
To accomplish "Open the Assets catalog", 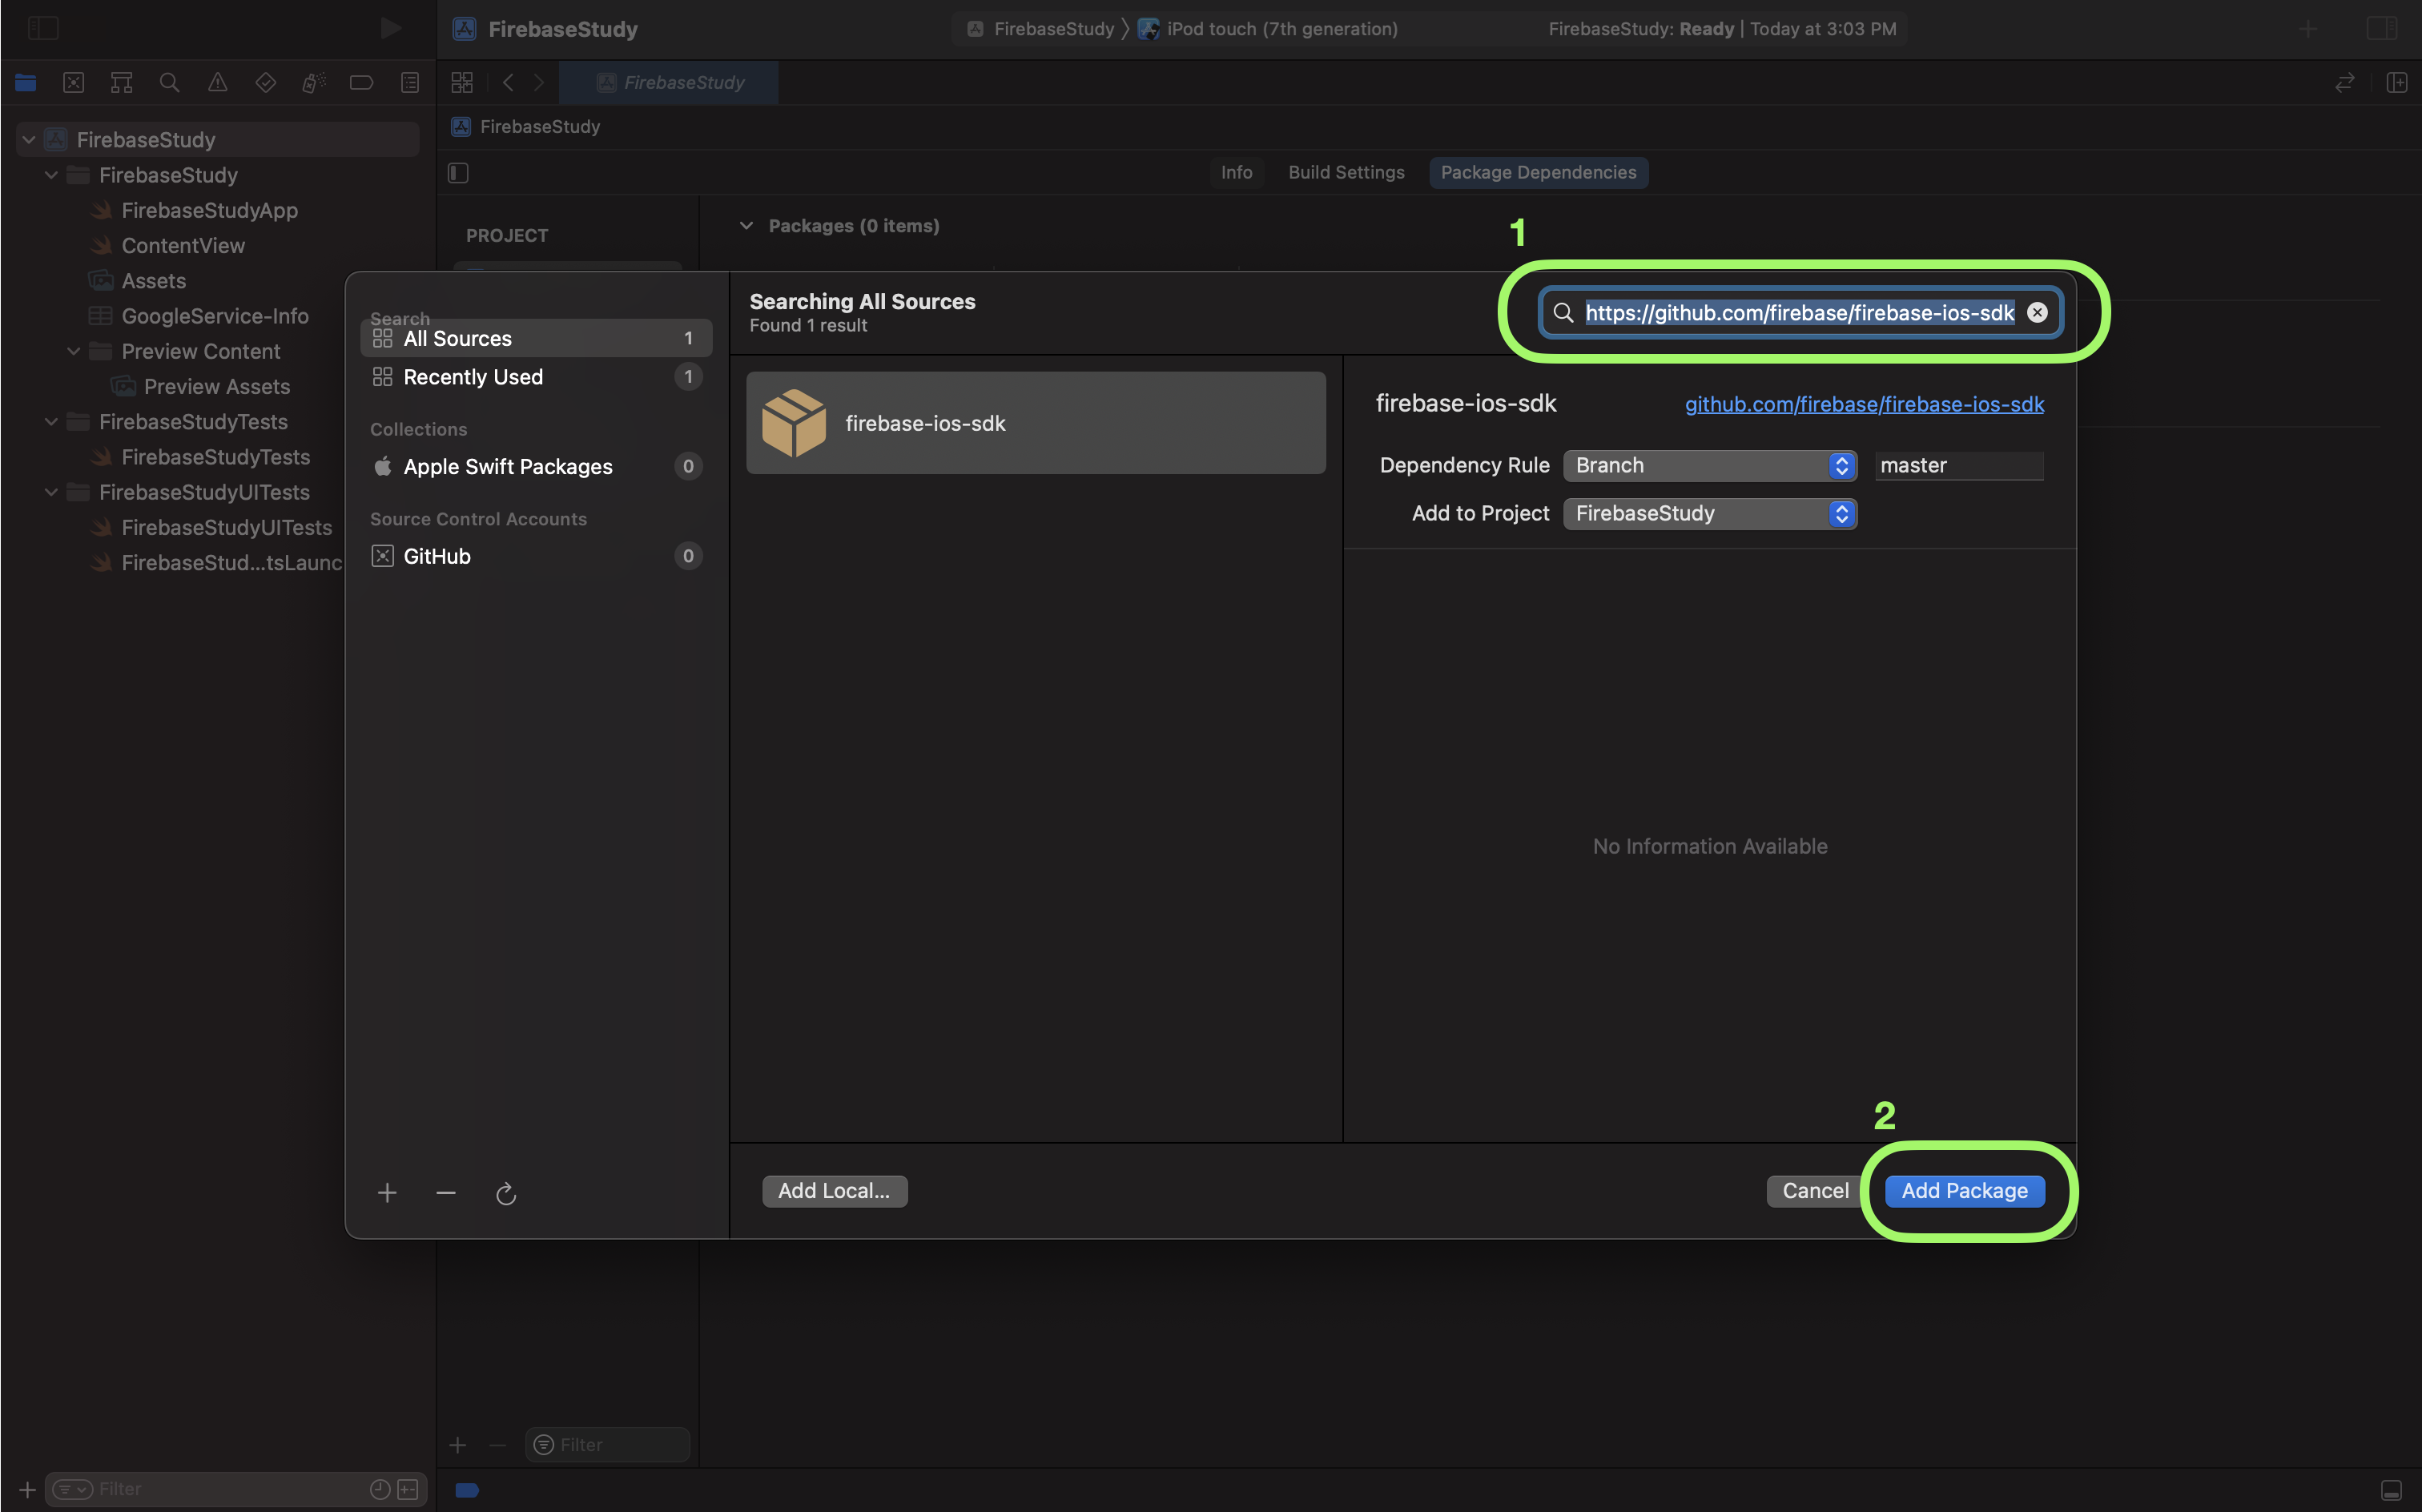I will coord(153,281).
